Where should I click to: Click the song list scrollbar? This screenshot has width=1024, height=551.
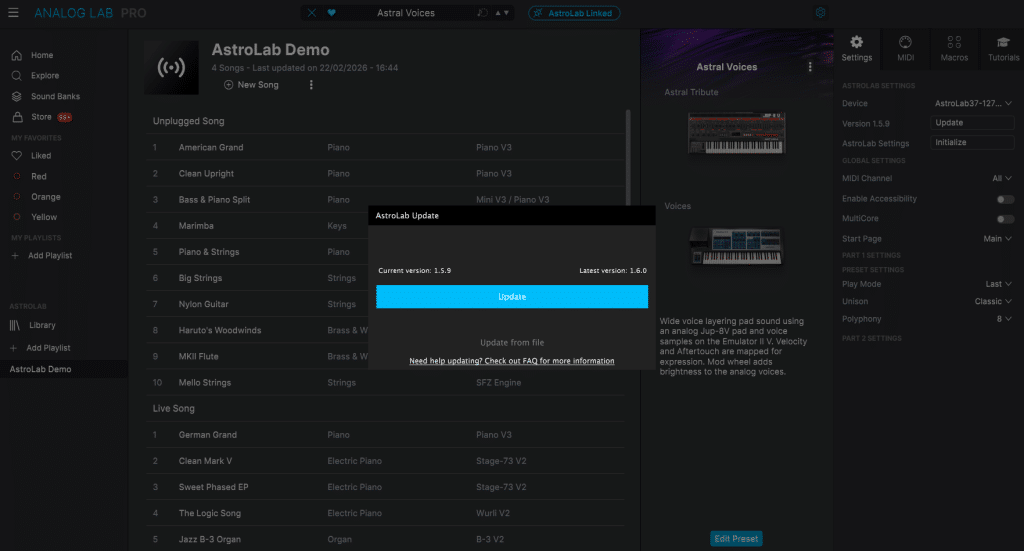[x=628, y=157]
